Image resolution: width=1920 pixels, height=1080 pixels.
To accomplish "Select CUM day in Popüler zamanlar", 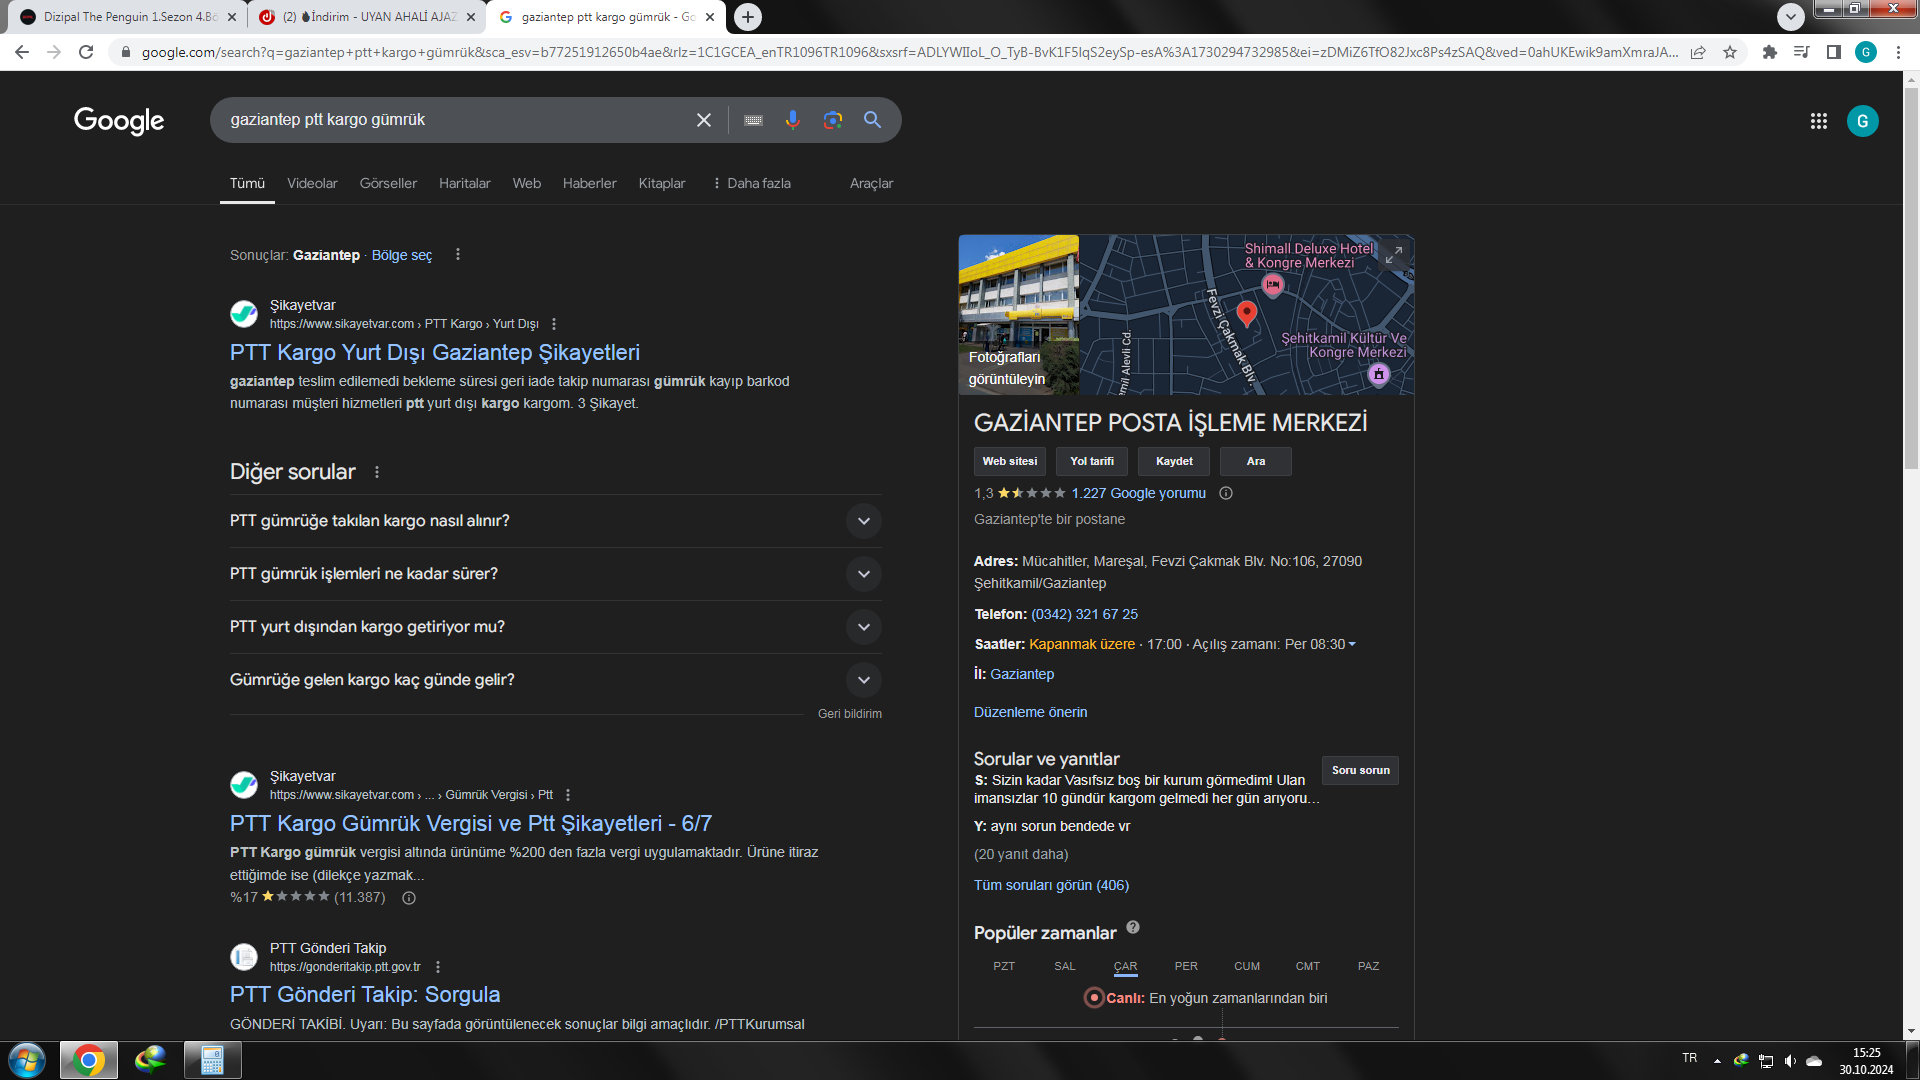I will (1247, 966).
